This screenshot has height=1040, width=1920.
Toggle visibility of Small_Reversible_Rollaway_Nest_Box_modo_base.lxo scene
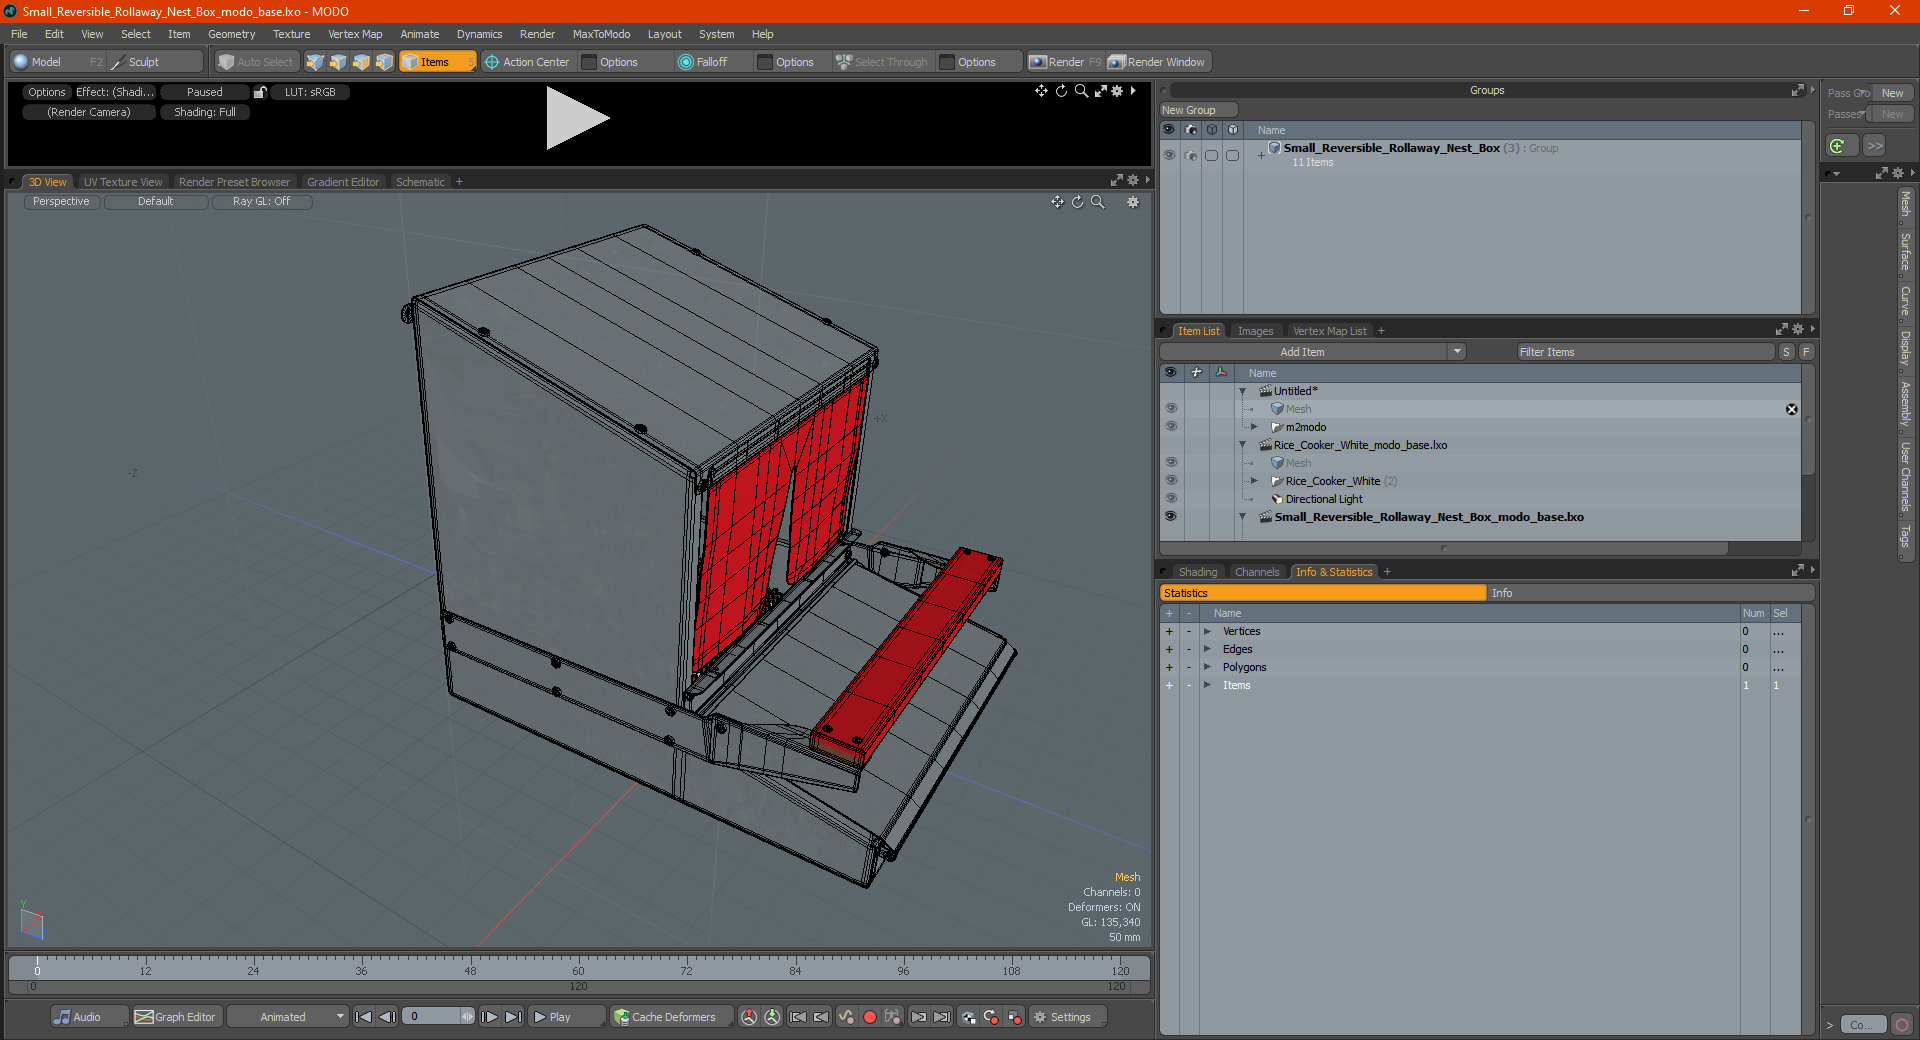click(1170, 517)
